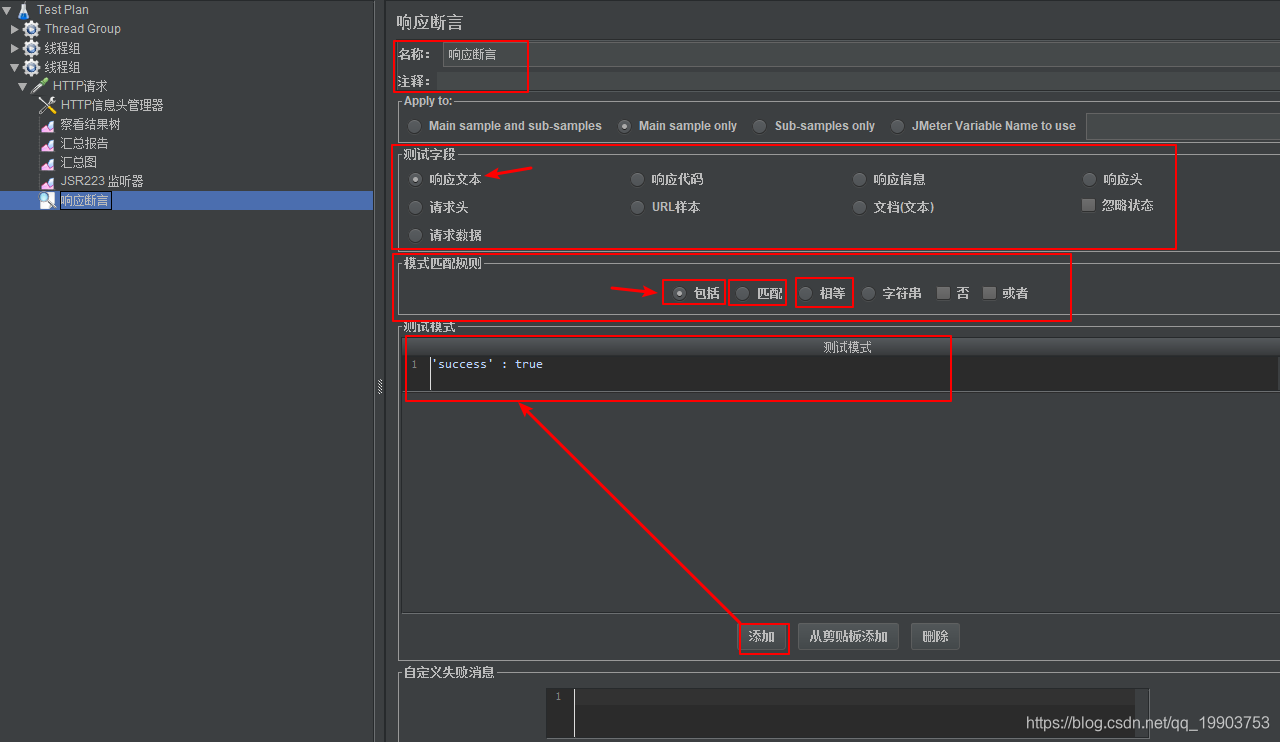Choose JMeter Variable Name to use option
The width and height of the screenshot is (1280, 742).
pos(897,126)
